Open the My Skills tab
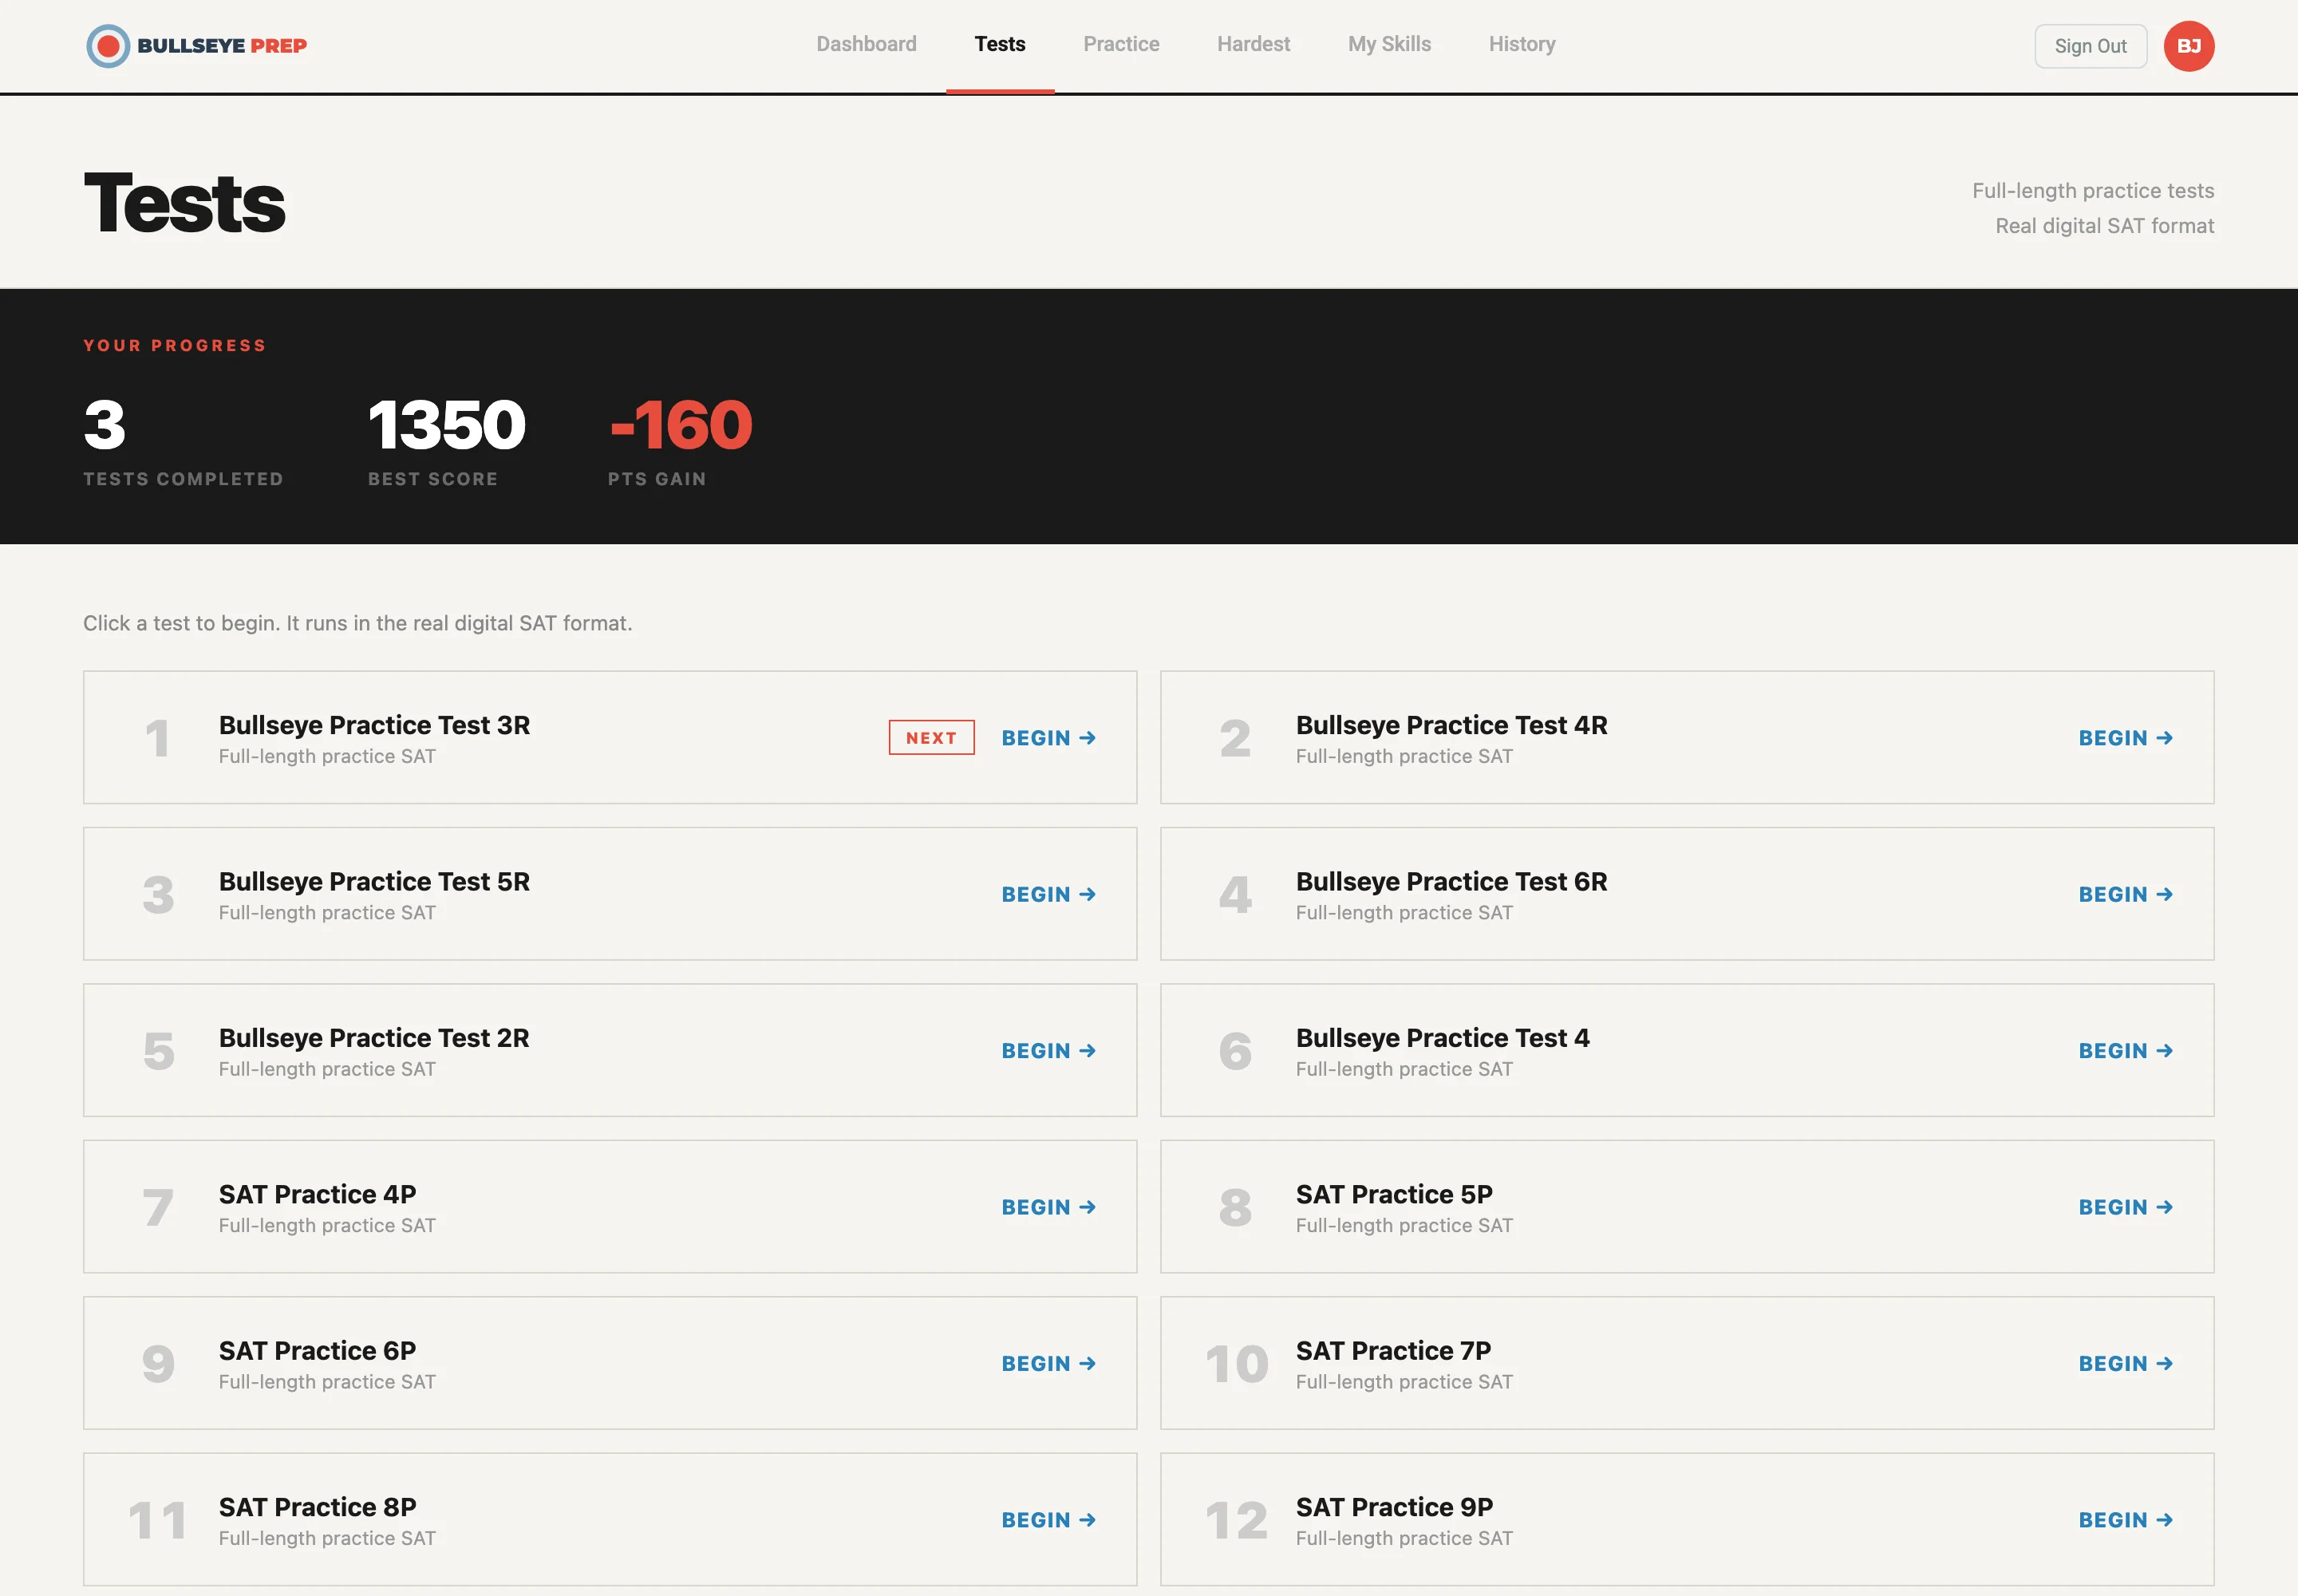 pos(1389,44)
